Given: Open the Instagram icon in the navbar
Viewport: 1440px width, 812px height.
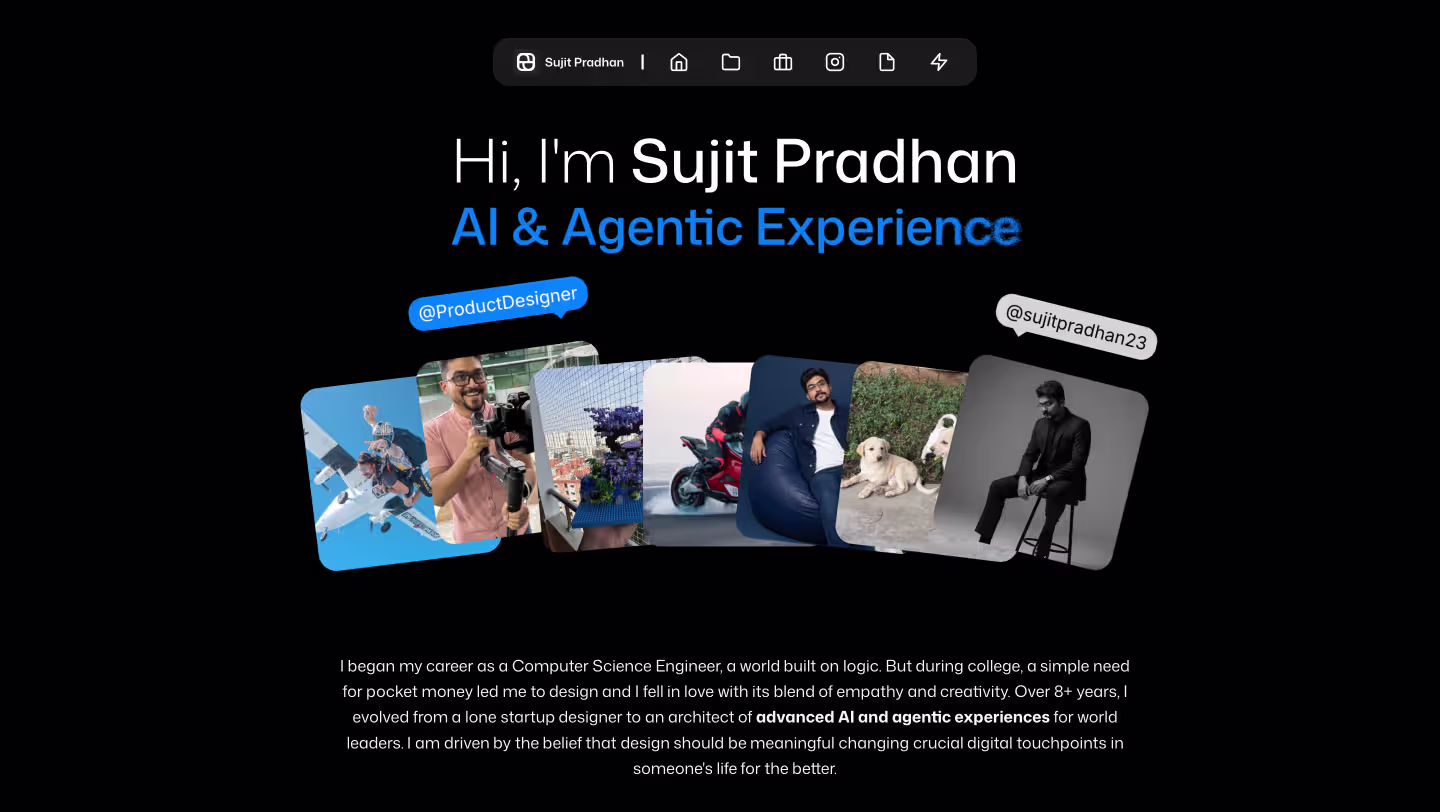Looking at the screenshot, I should click(835, 61).
